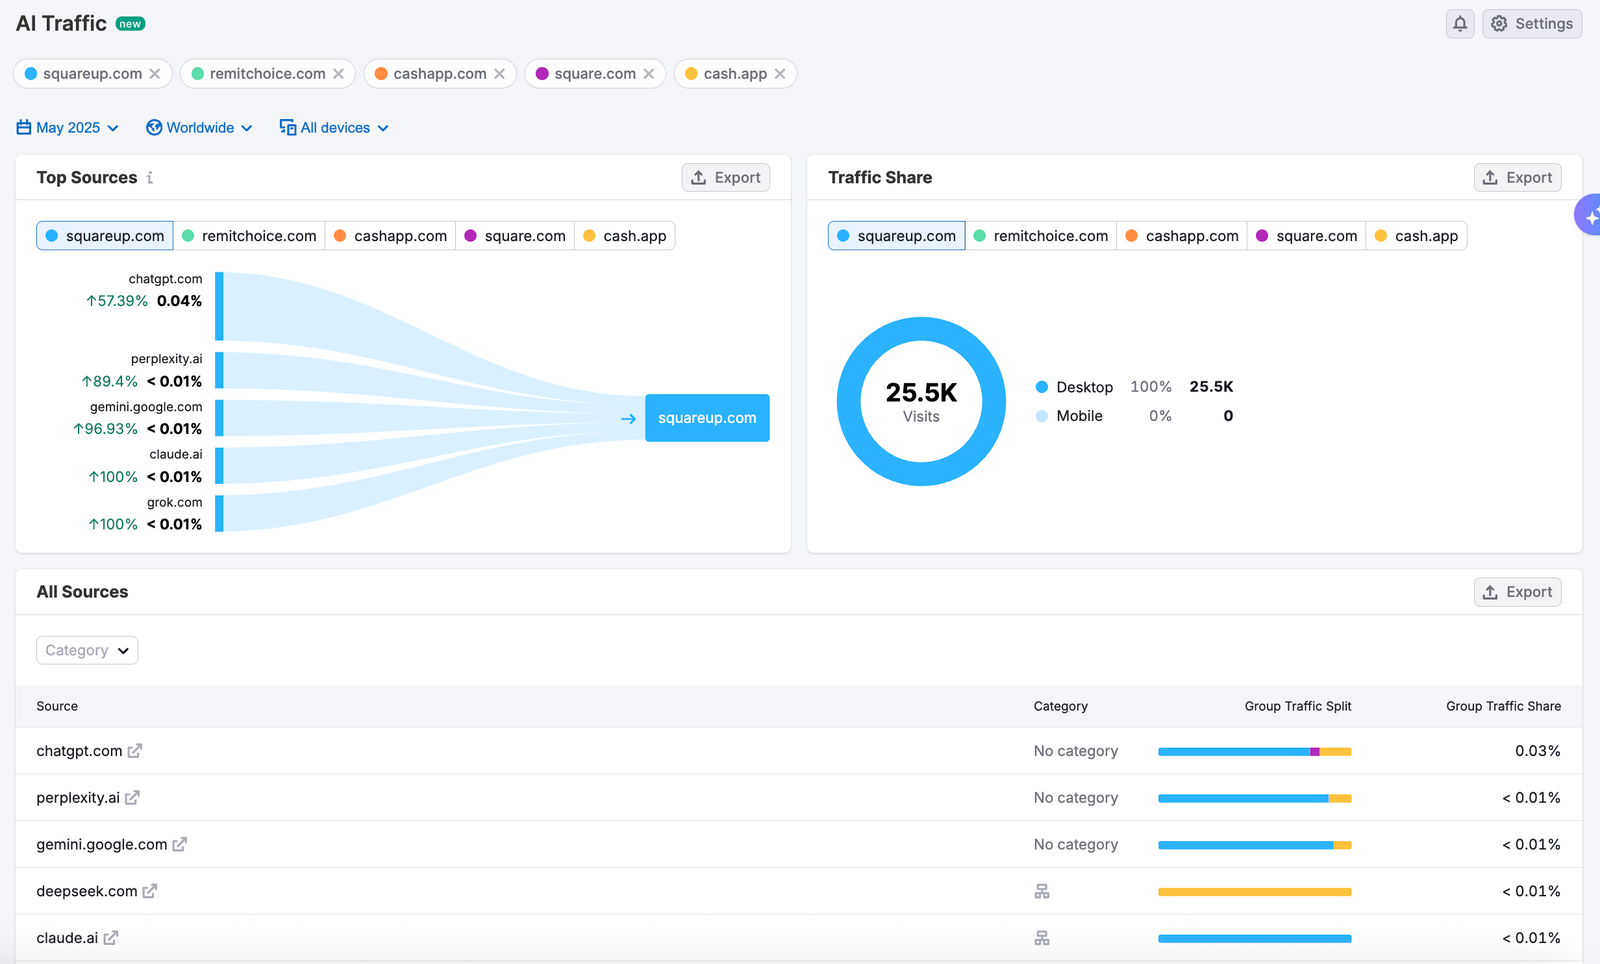The height and width of the screenshot is (964, 1600).
Task: Expand the Worldwide region dropdown
Action: coord(199,128)
